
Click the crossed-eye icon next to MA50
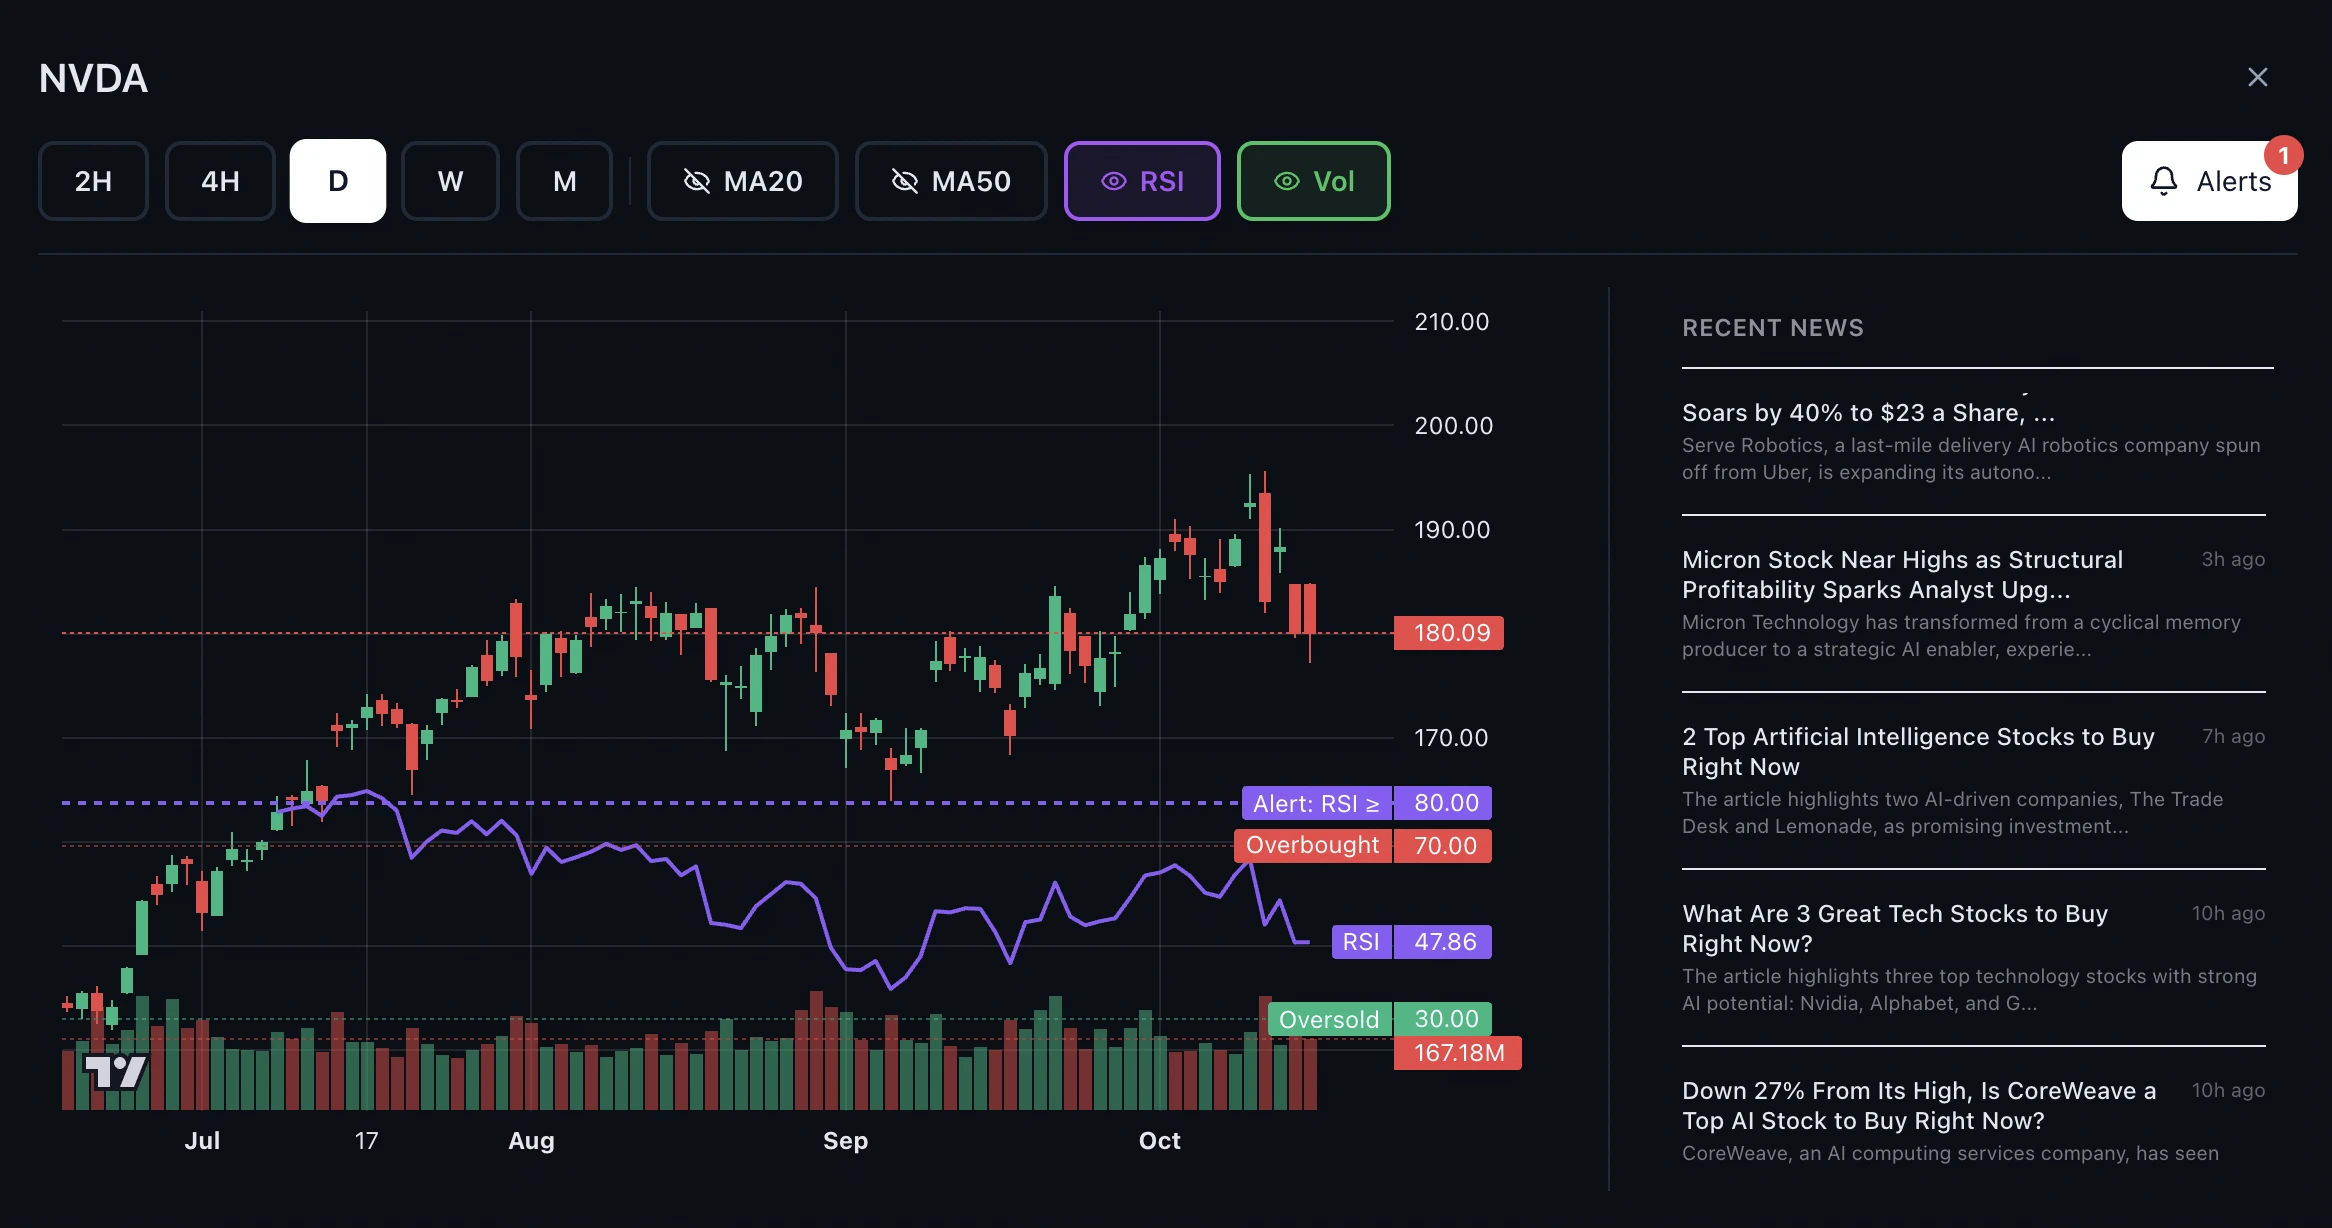905,181
